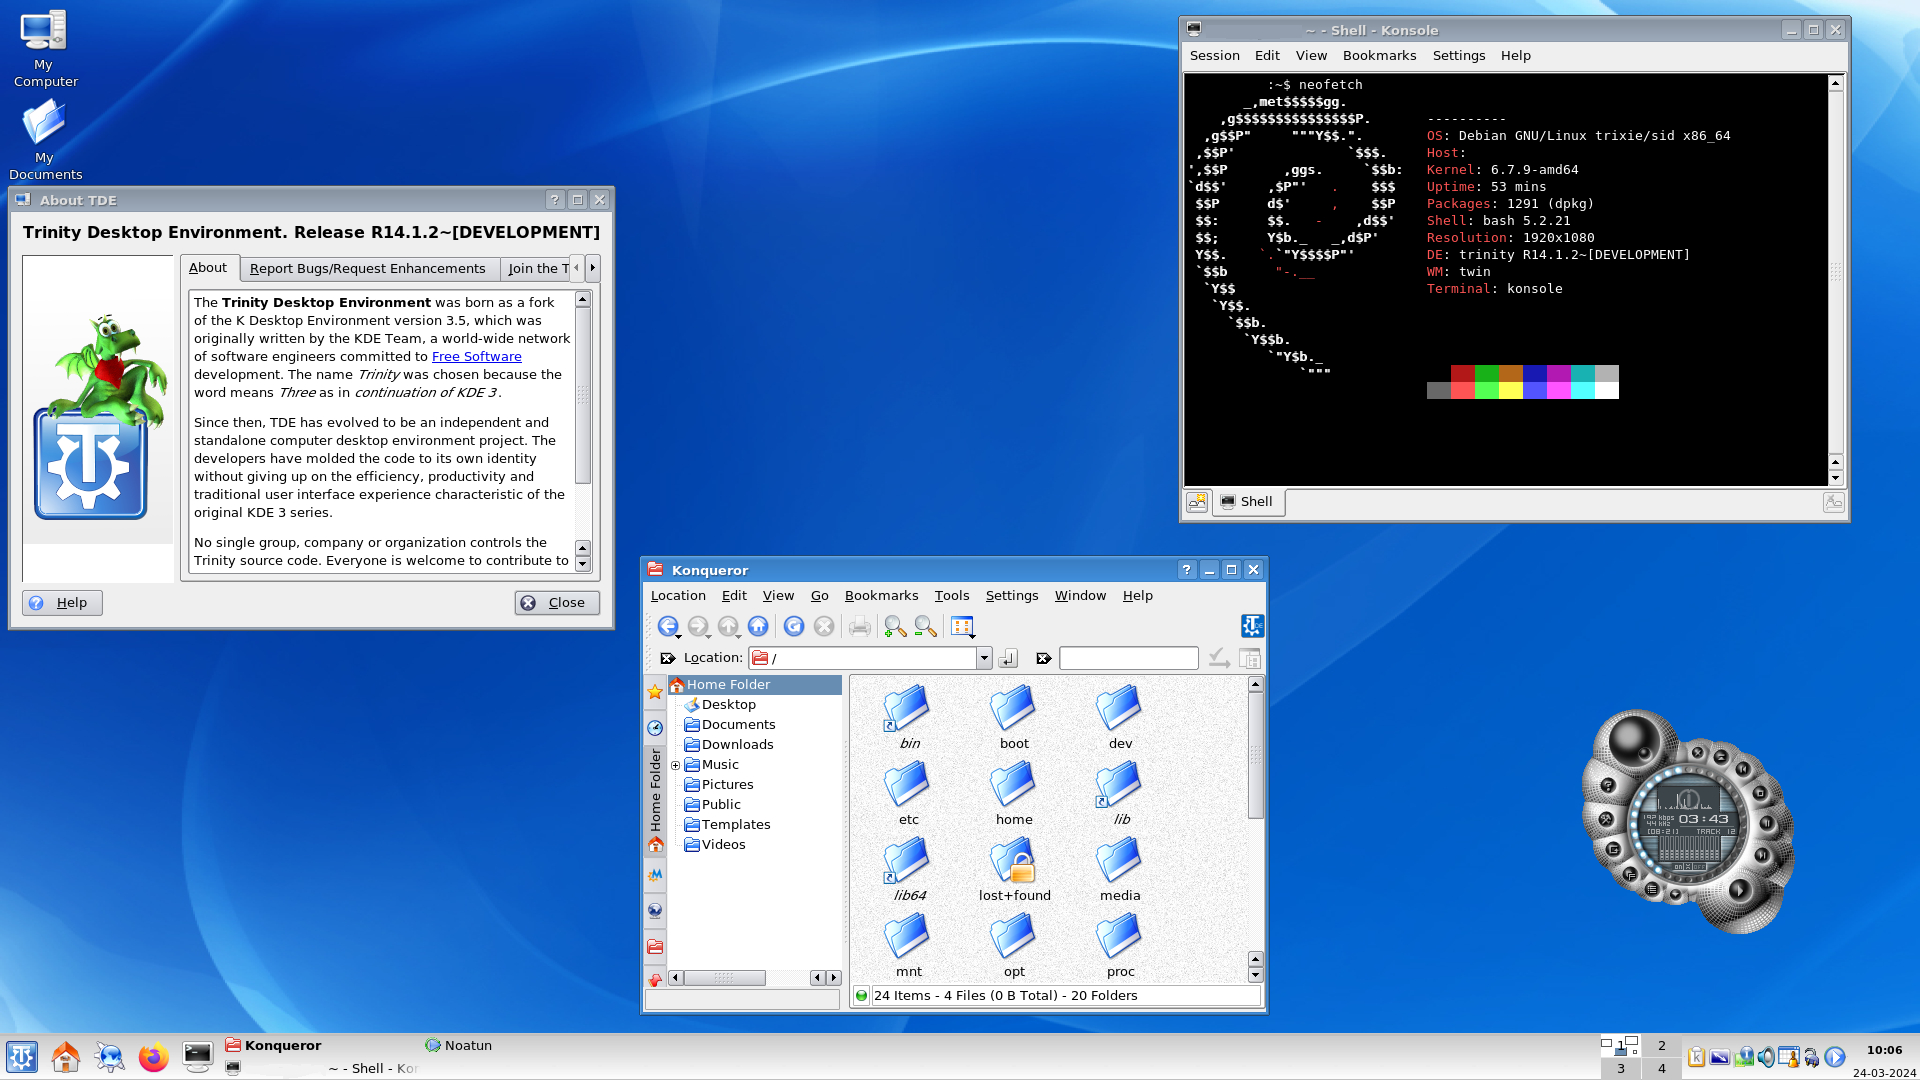Open the volume speaker tray icon

tap(1766, 1057)
